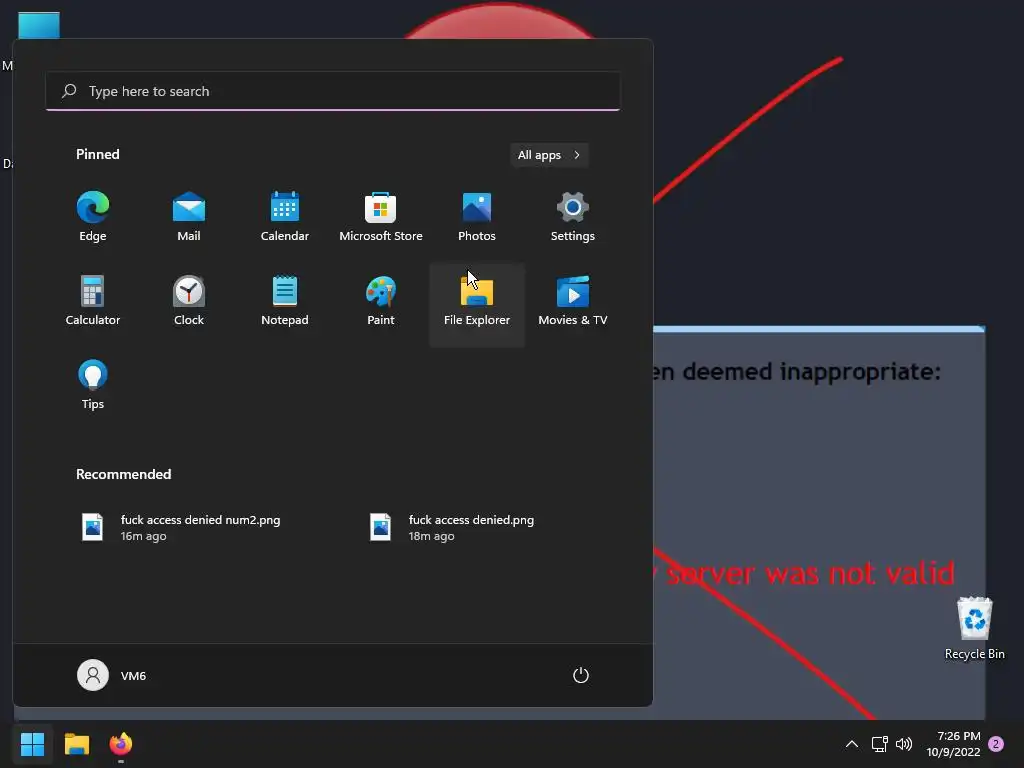
Task: Launch Paint
Action: tap(381, 301)
